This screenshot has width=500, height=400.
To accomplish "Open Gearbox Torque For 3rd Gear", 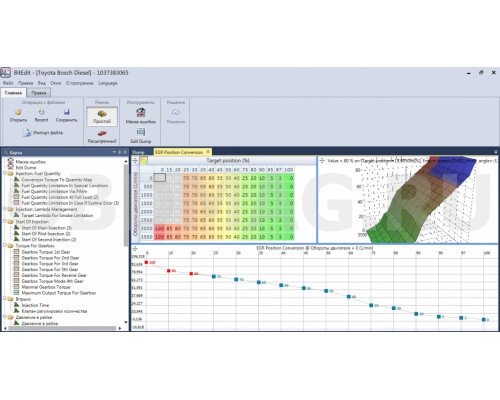I will coord(50,264).
